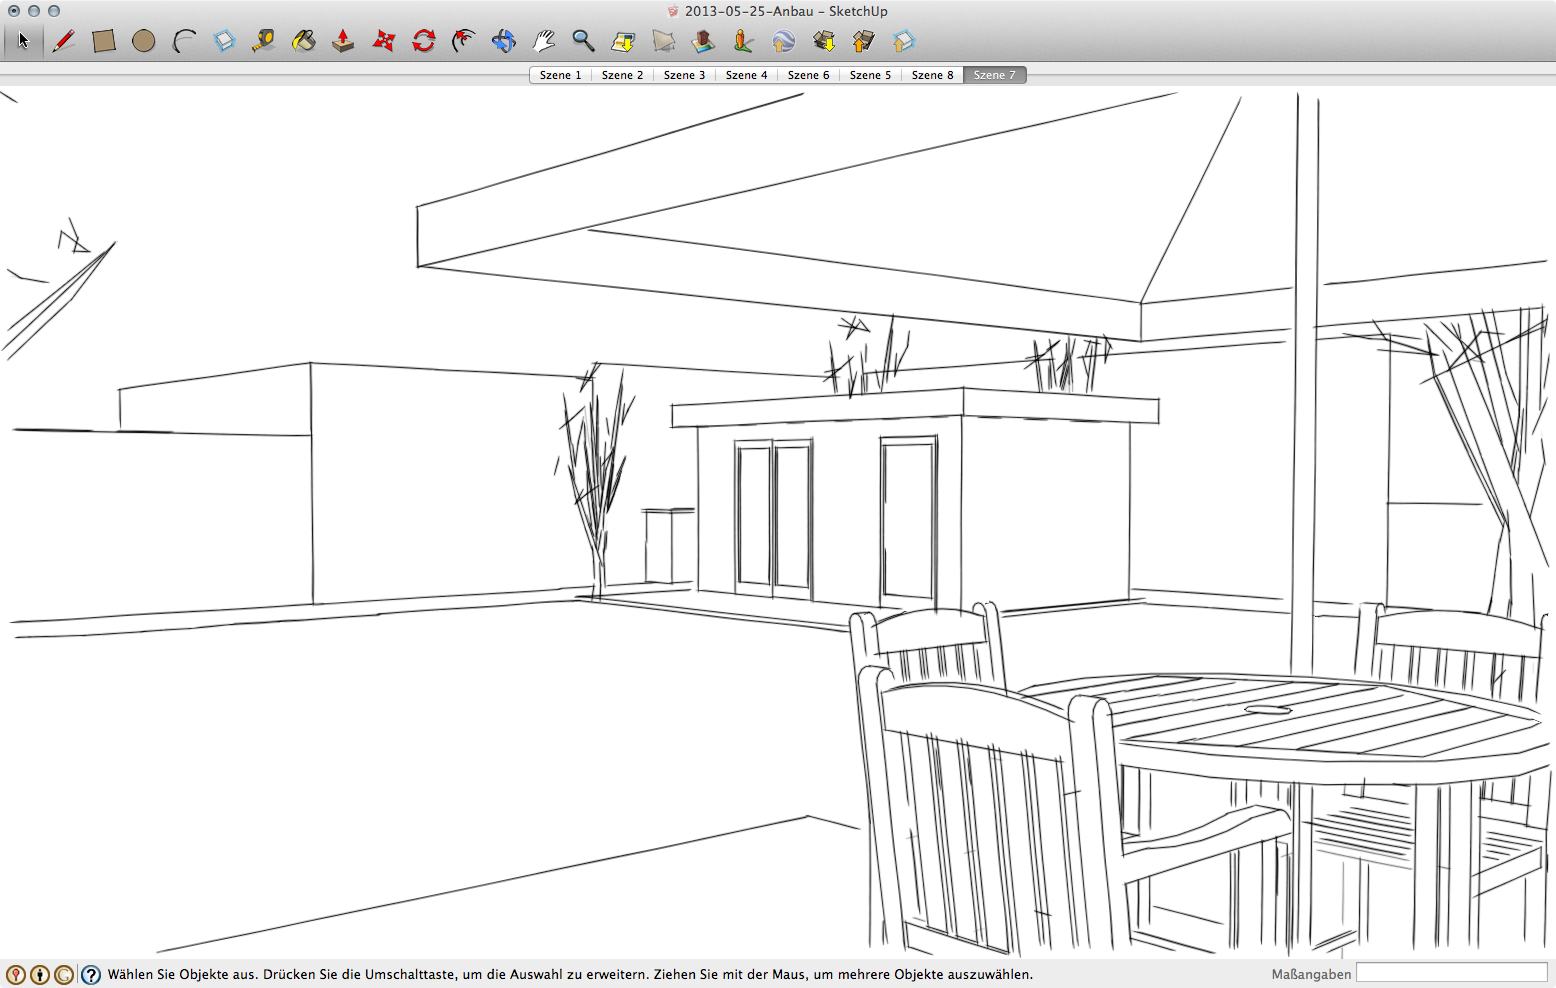This screenshot has width=1556, height=988.
Task: Open the help question mark in status bar
Action: (x=91, y=975)
